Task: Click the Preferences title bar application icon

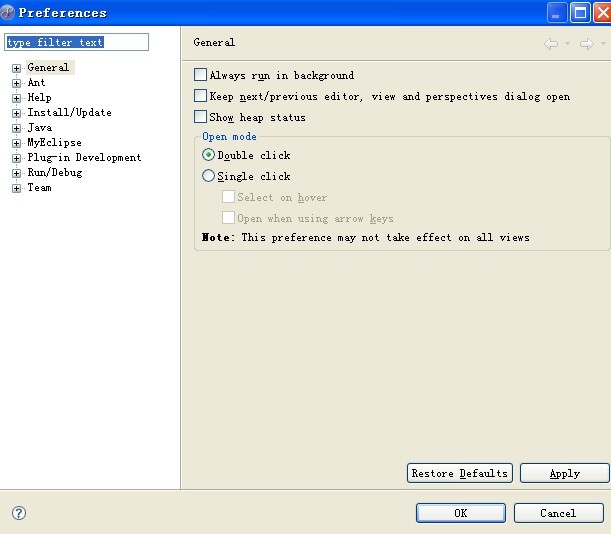Action: coord(7,12)
